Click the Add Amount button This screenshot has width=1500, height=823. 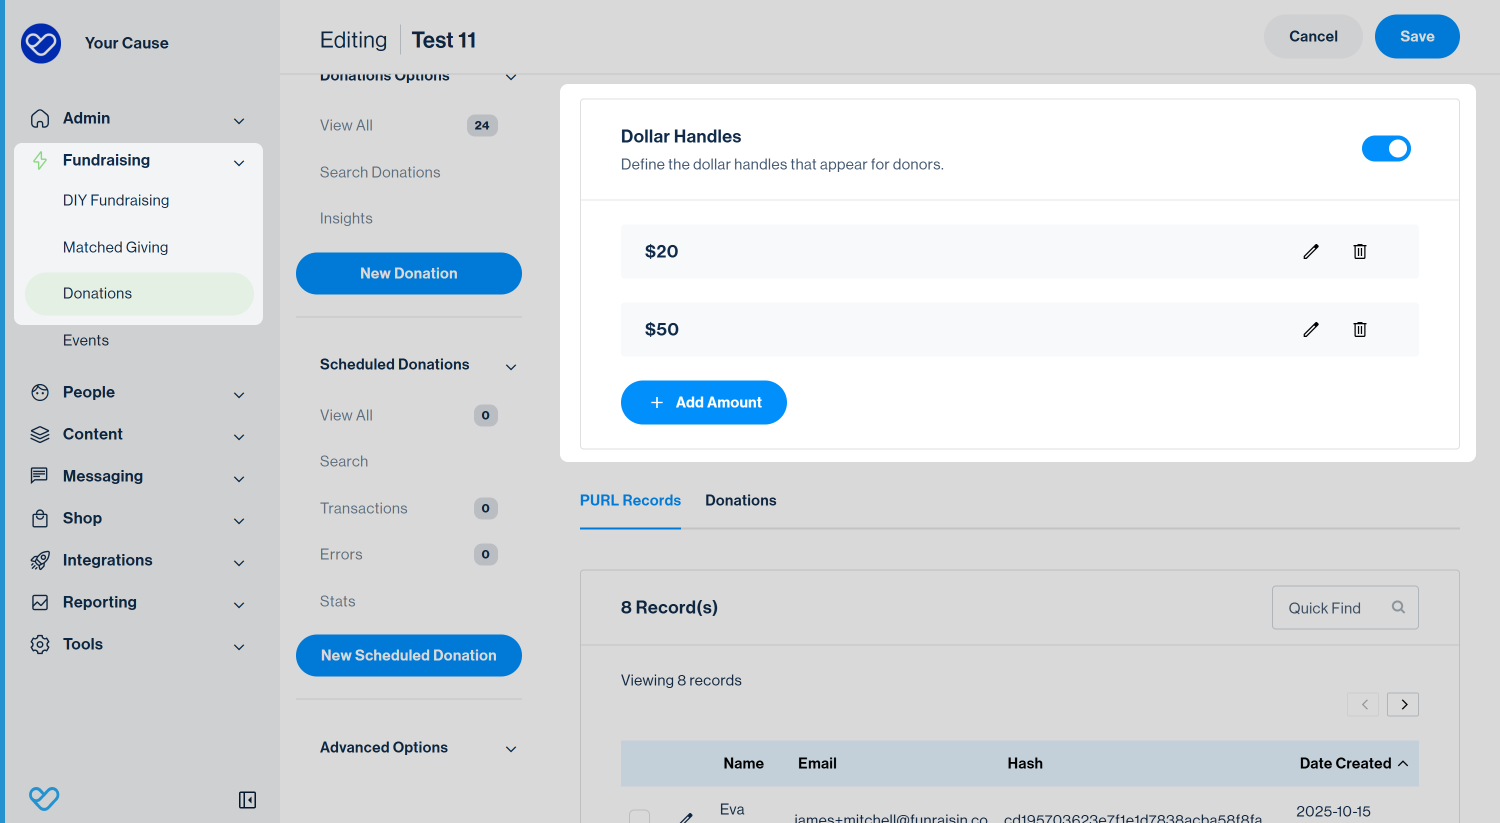(704, 402)
